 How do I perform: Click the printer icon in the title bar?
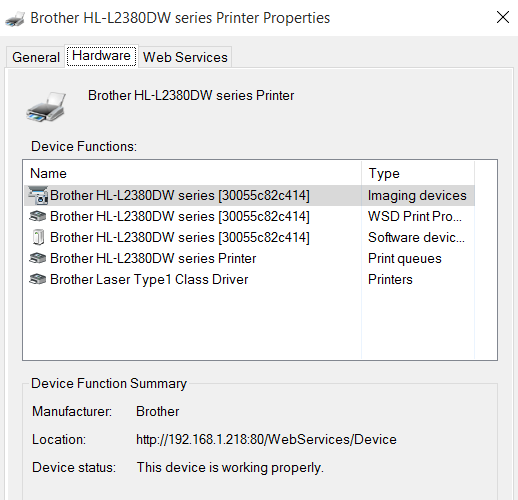tap(15, 19)
